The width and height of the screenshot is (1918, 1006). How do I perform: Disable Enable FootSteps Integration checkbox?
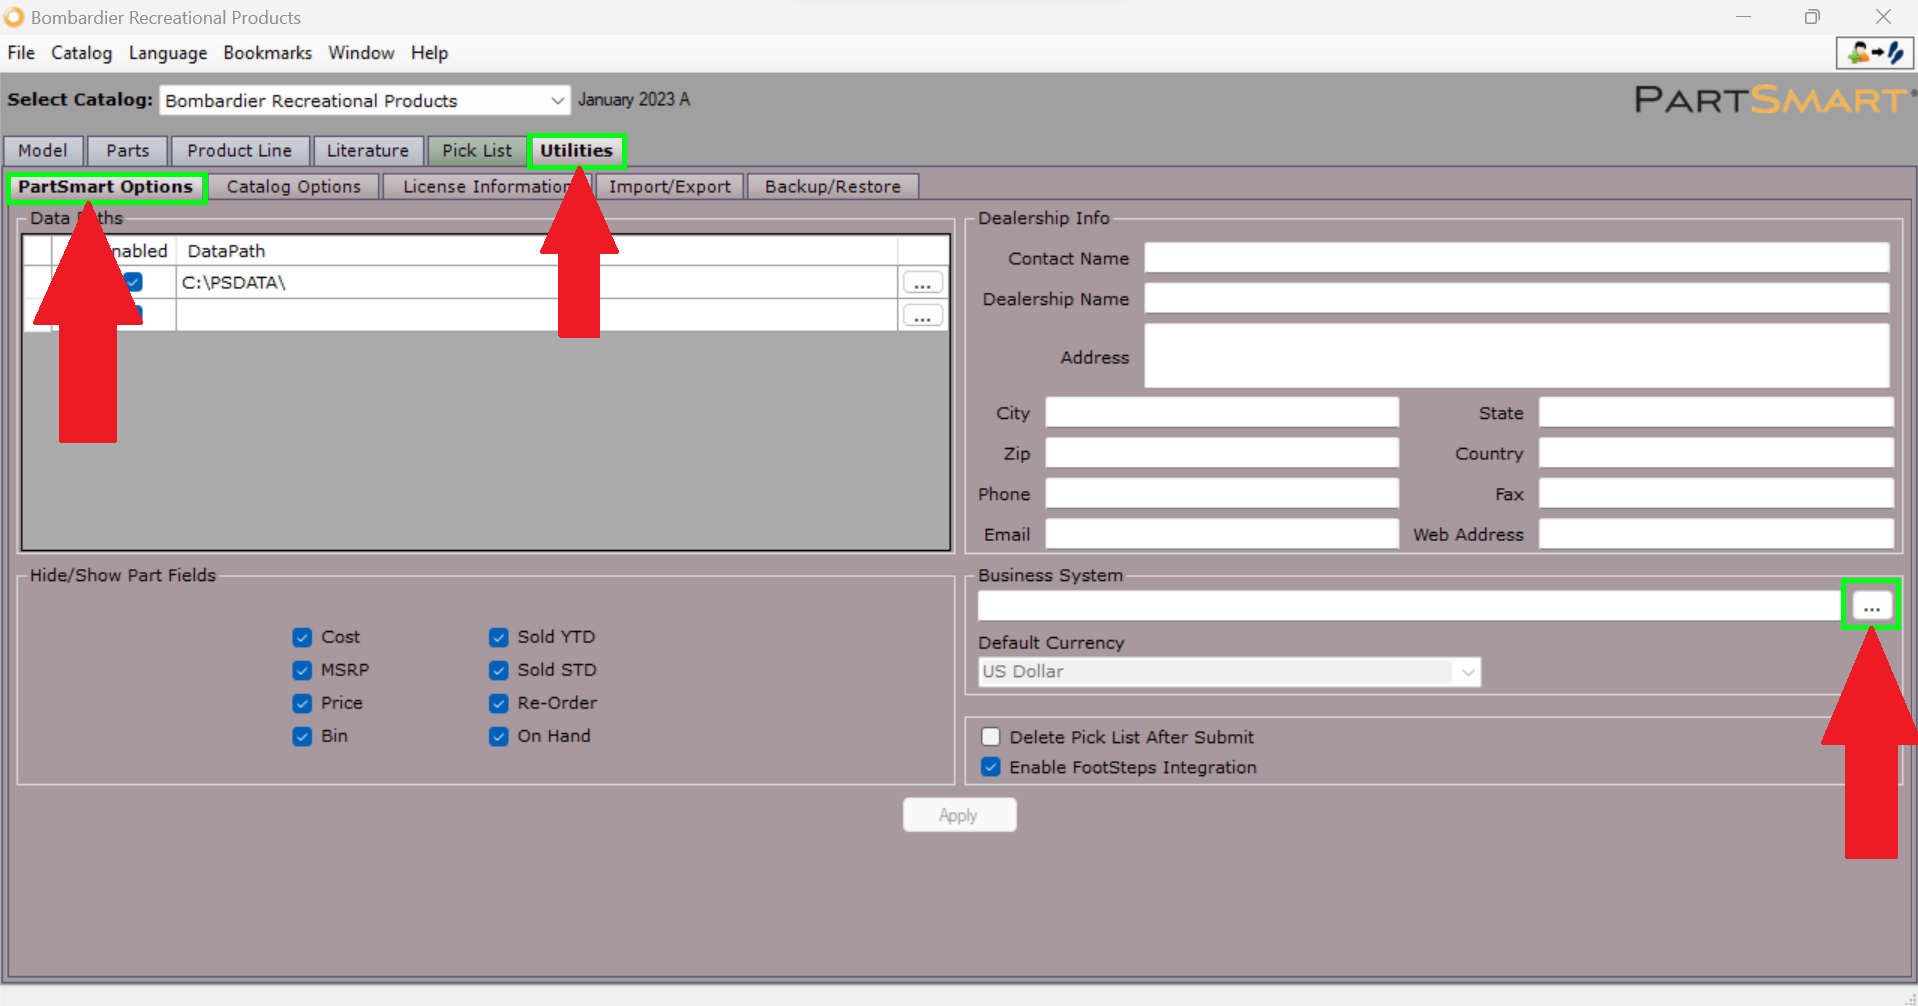click(x=990, y=767)
